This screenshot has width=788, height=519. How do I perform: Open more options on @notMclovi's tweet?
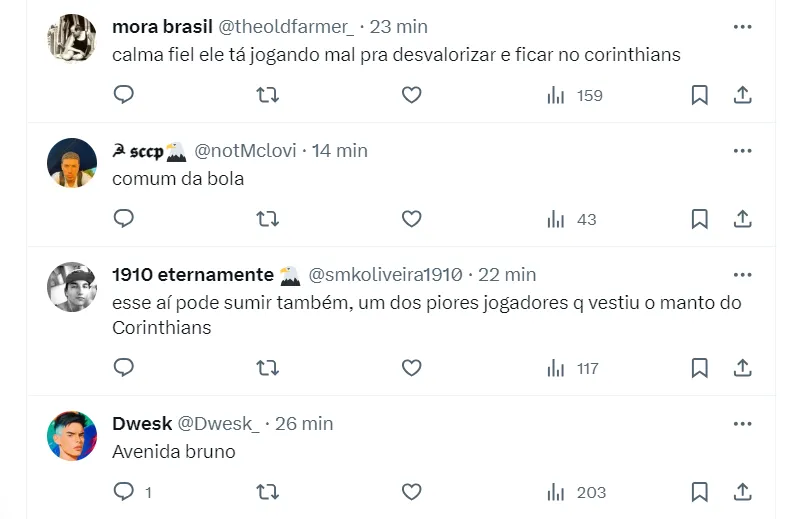pos(742,151)
